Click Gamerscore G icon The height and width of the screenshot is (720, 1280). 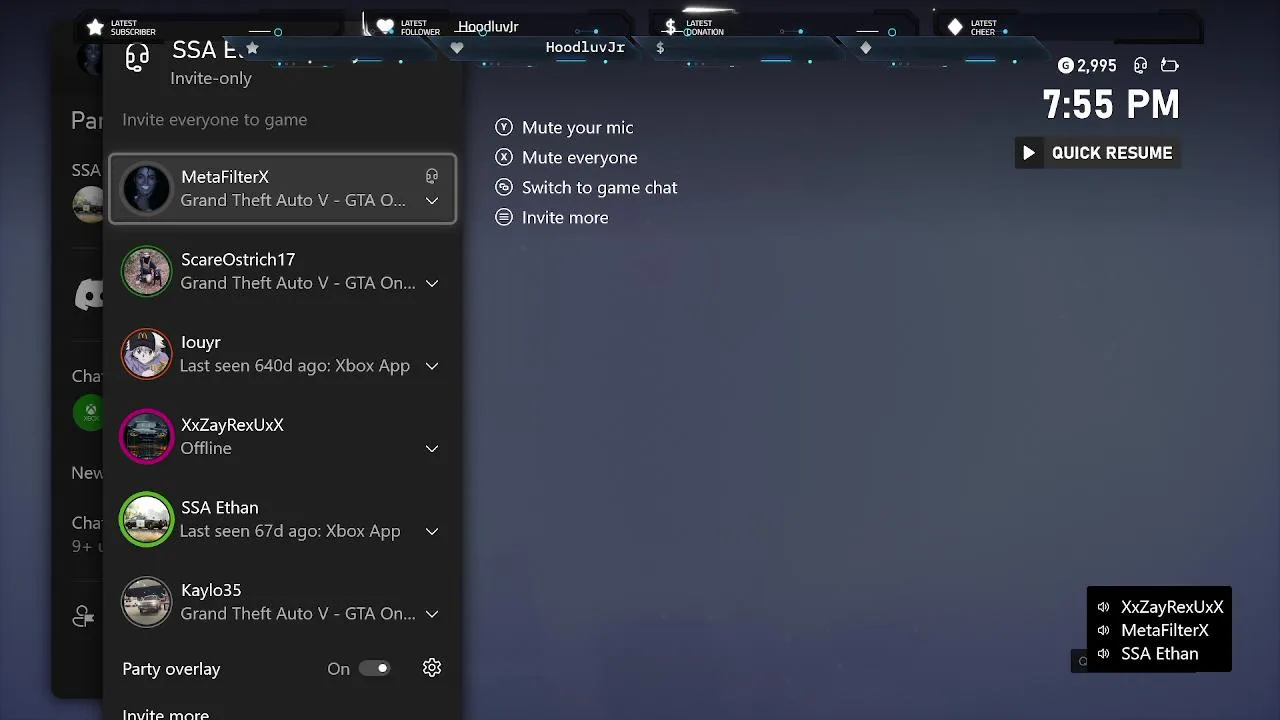1066,66
